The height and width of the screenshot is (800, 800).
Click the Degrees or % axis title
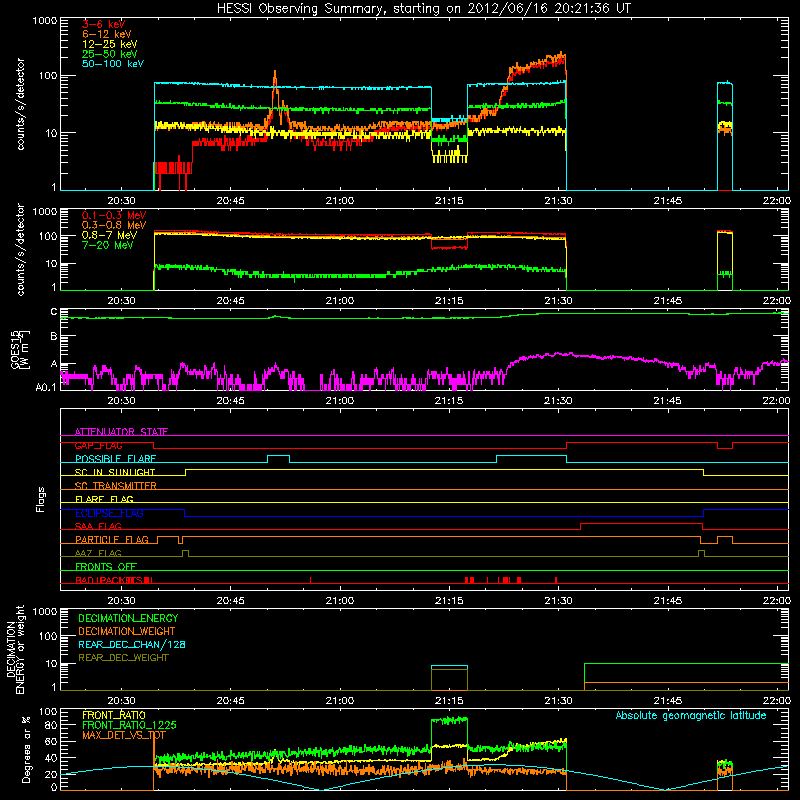(26, 749)
